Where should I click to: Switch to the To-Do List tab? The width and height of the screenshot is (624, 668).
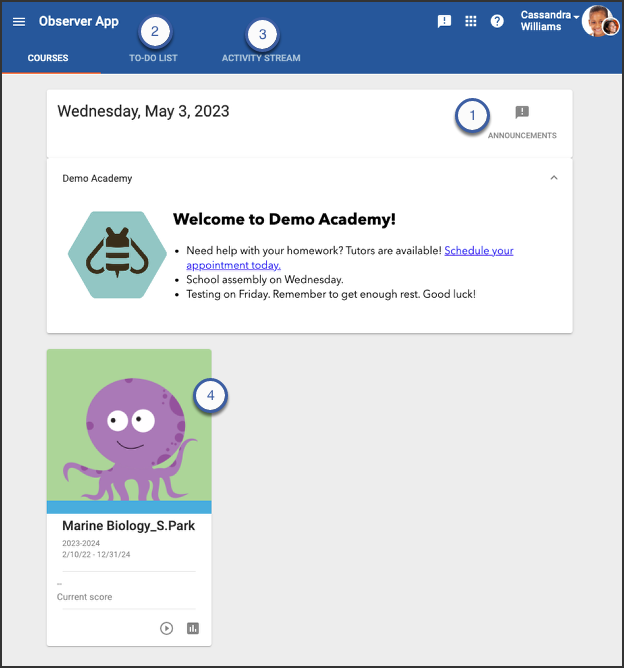pyautogui.click(x=153, y=58)
